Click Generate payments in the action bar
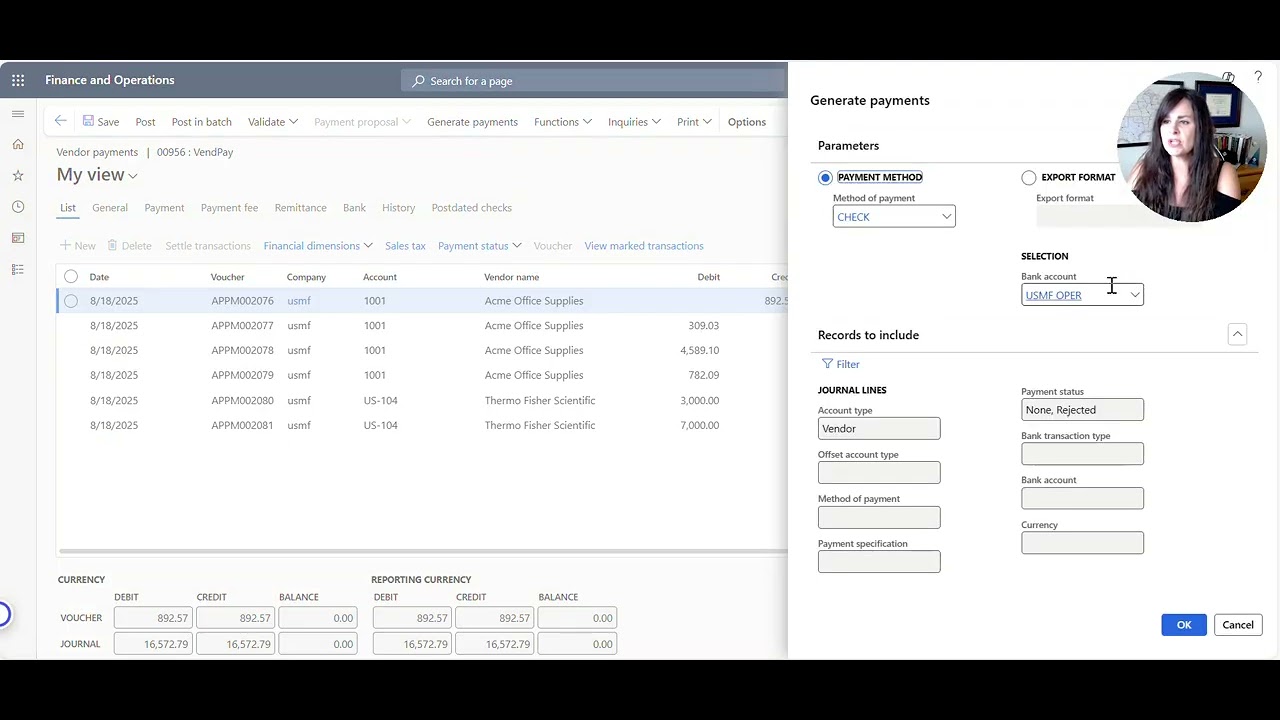The width and height of the screenshot is (1280, 720). coord(472,122)
